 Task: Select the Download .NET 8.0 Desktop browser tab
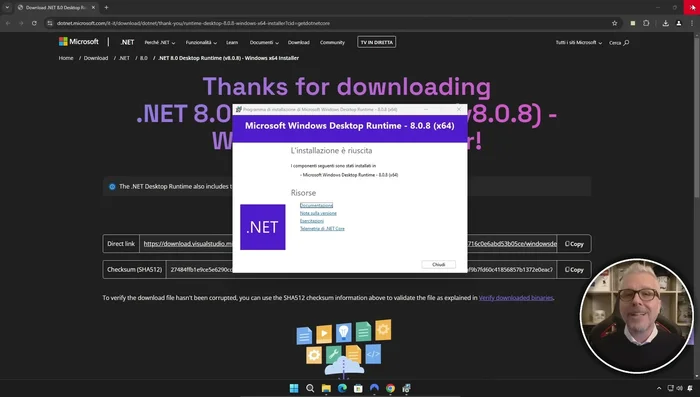[x=55, y=7]
